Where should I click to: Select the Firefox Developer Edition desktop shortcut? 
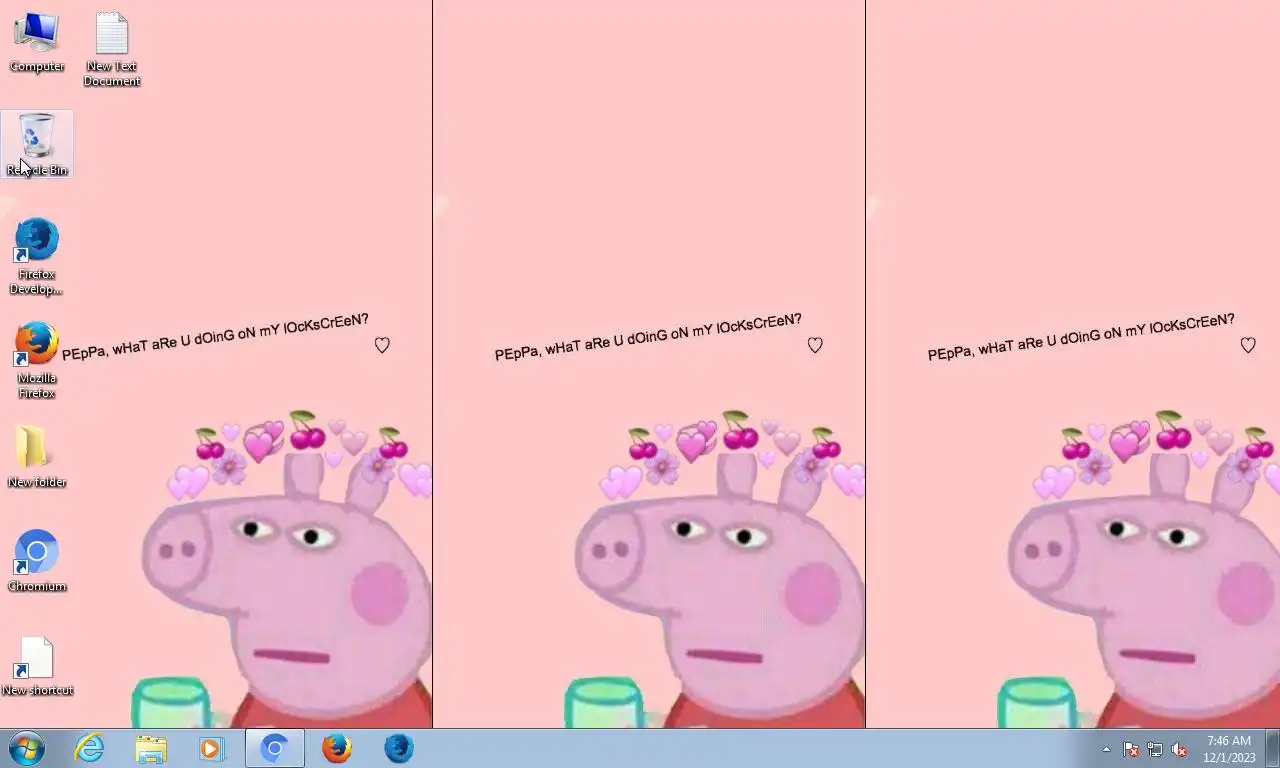tap(37, 257)
